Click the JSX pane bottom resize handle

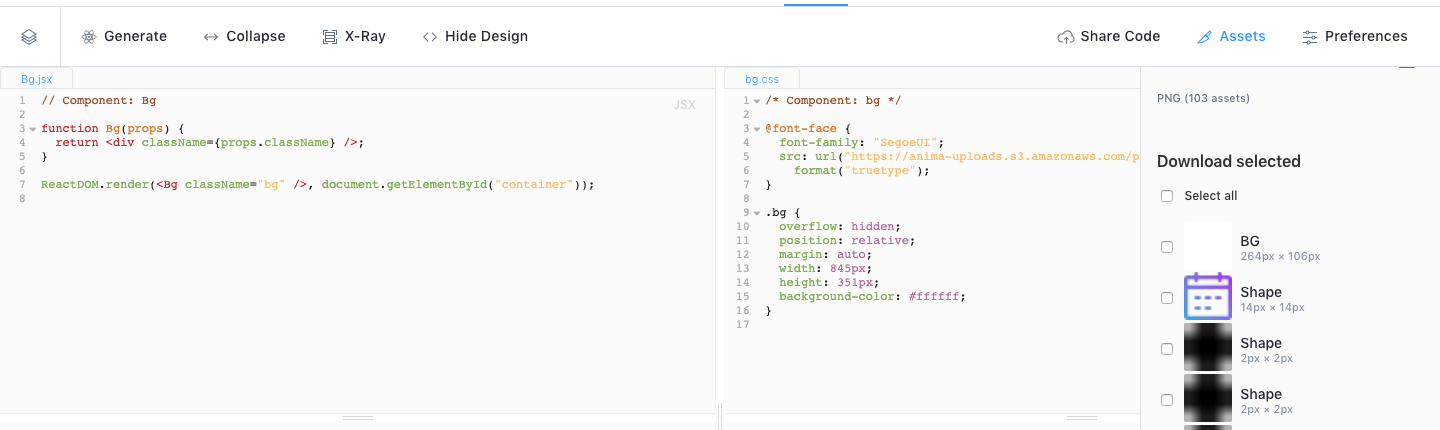click(x=357, y=417)
